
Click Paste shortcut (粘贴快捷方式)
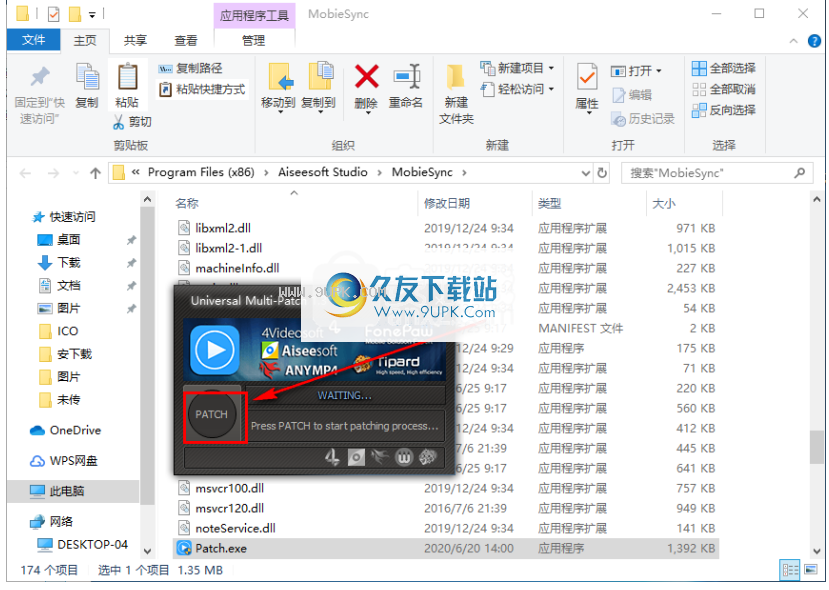(x=202, y=89)
